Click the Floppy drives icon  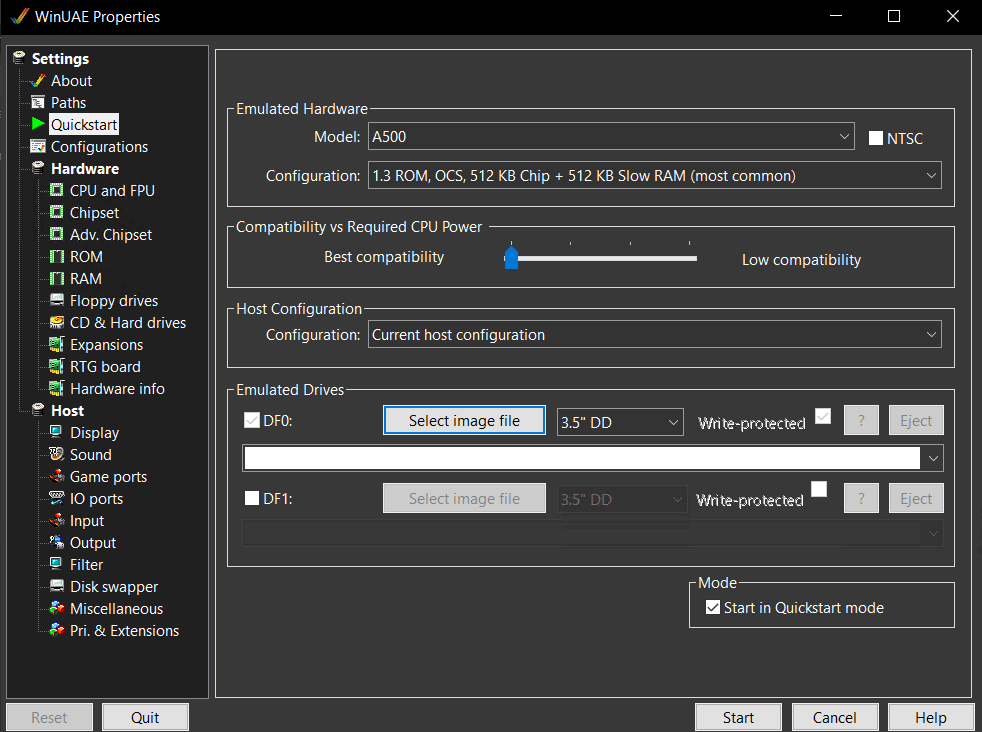56,300
